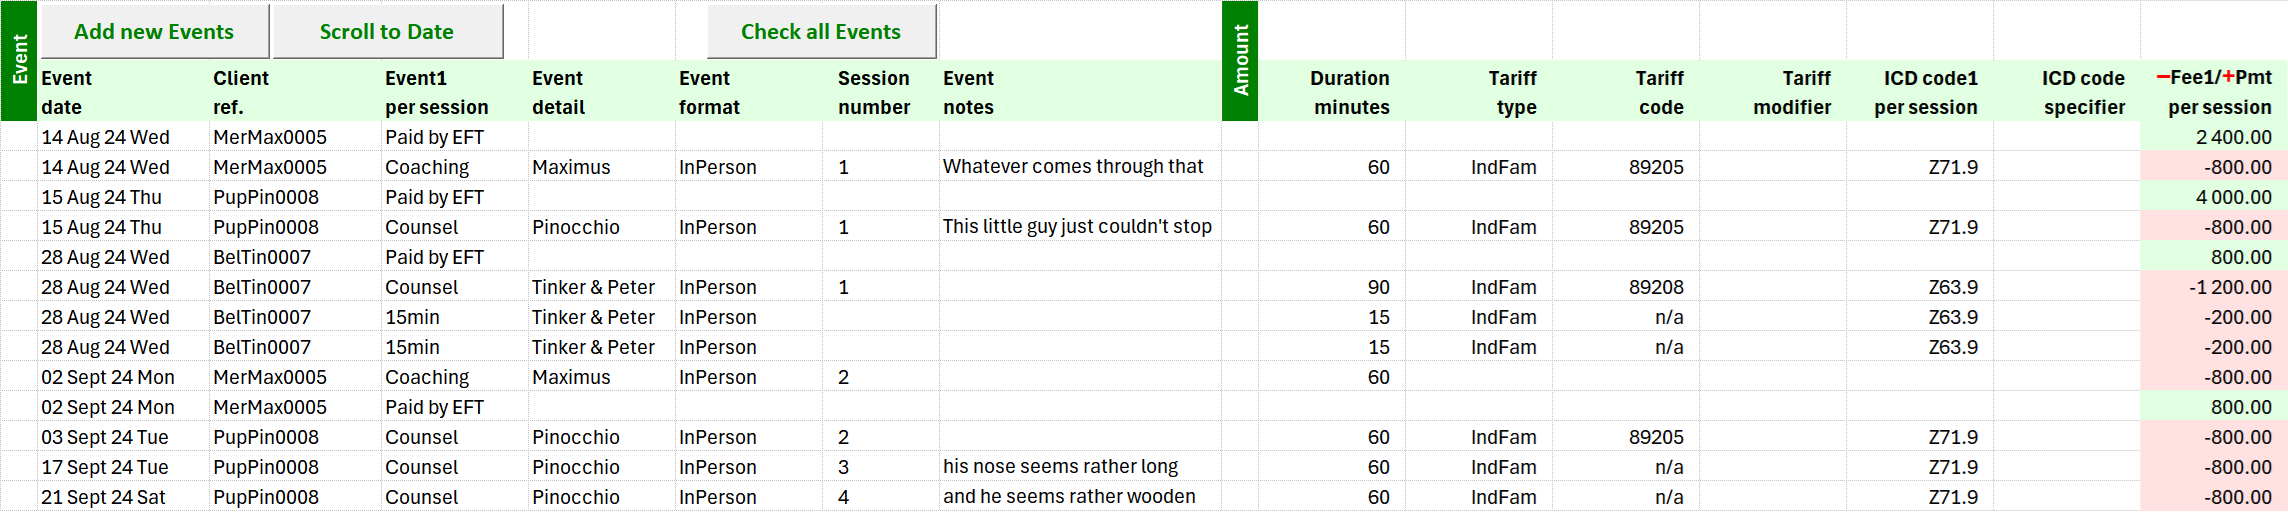Click the Client ref. column header
This screenshot has width=2288, height=512.
point(241,92)
